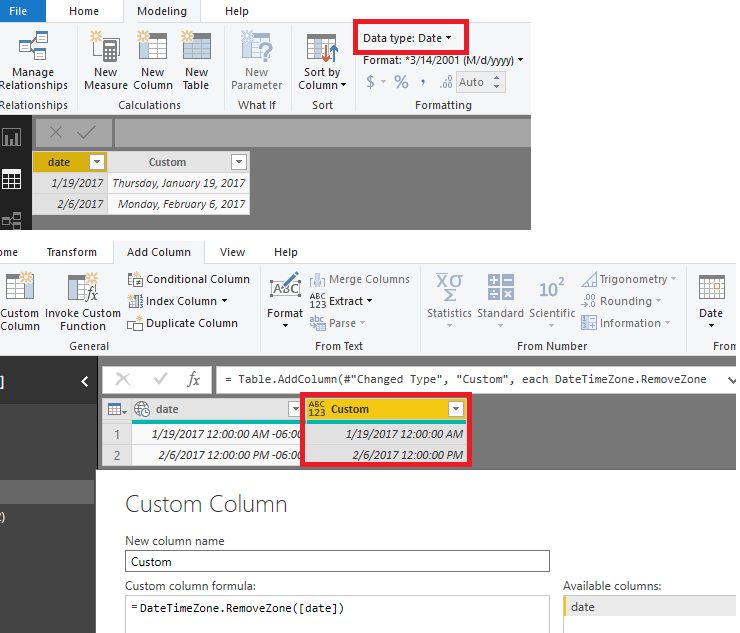Expand the Query Editor formula bar
This screenshot has height=633, width=740.
click(731, 380)
